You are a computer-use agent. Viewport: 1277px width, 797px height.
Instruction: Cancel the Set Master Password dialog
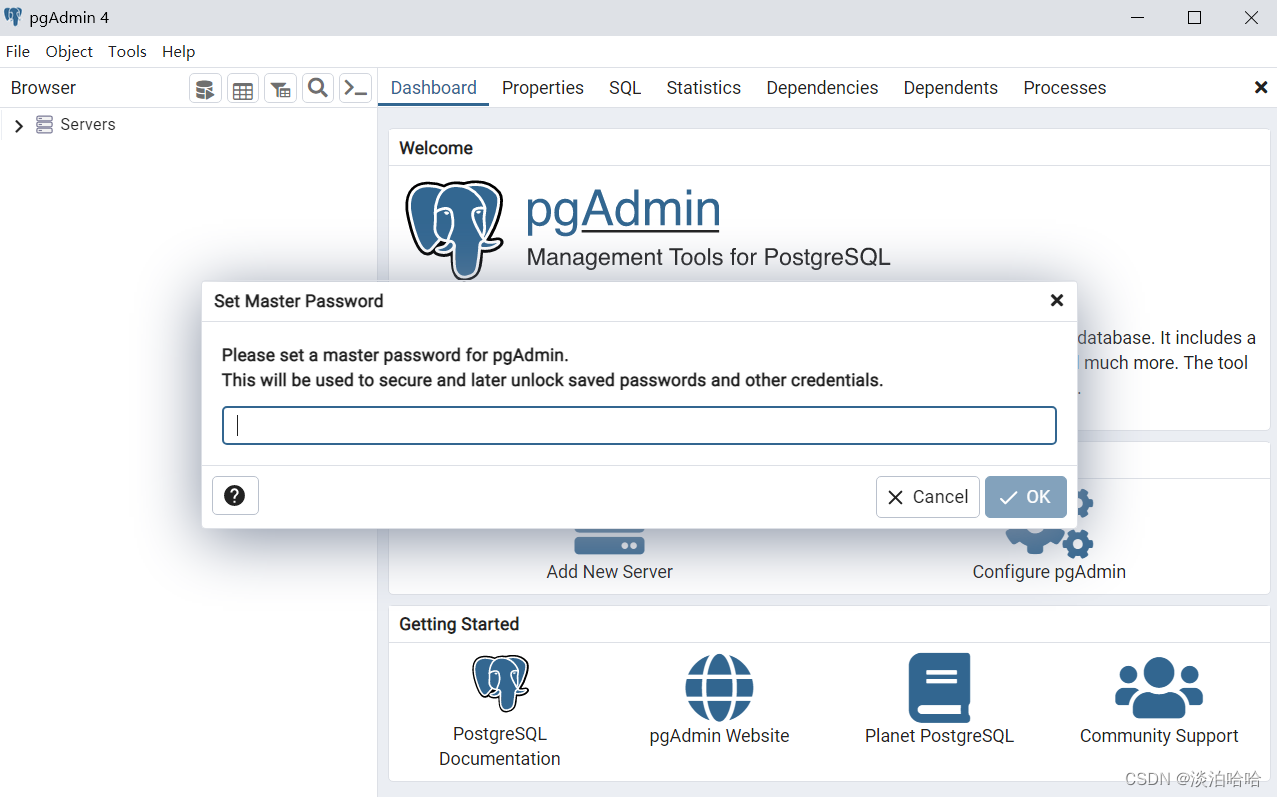point(928,497)
